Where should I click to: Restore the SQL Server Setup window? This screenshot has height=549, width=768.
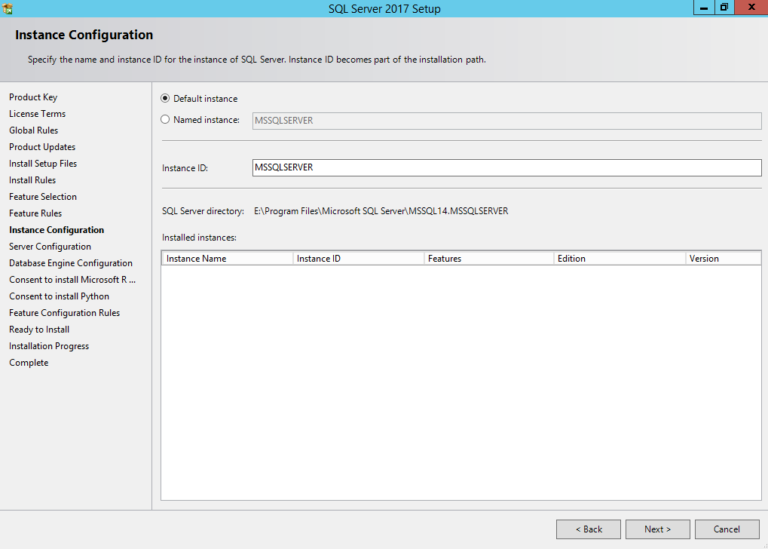point(724,7)
